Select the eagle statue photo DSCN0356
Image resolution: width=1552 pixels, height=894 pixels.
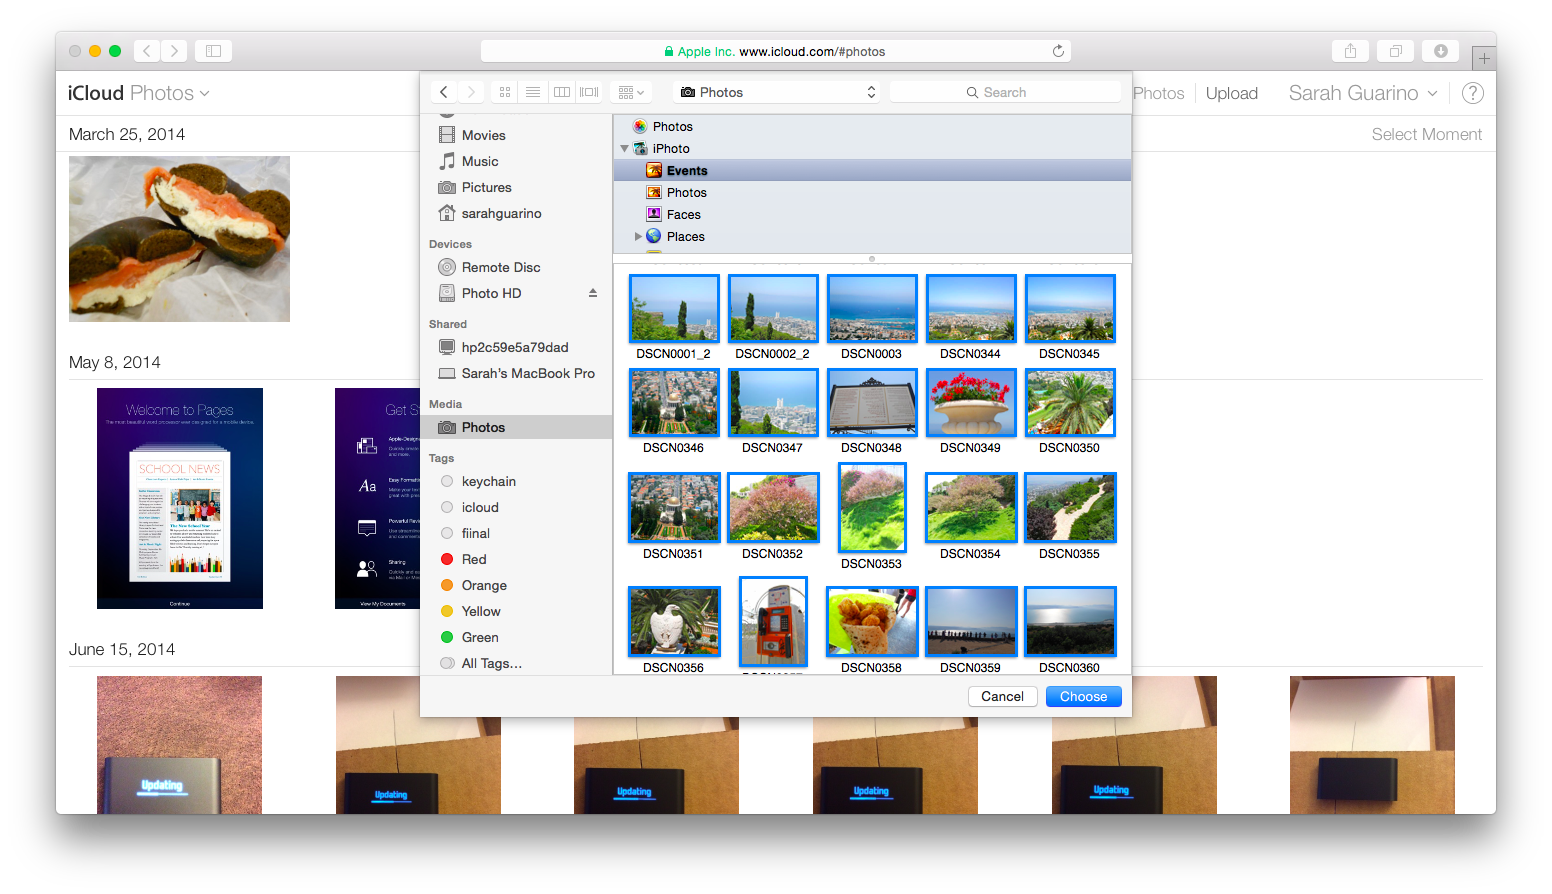[674, 622]
